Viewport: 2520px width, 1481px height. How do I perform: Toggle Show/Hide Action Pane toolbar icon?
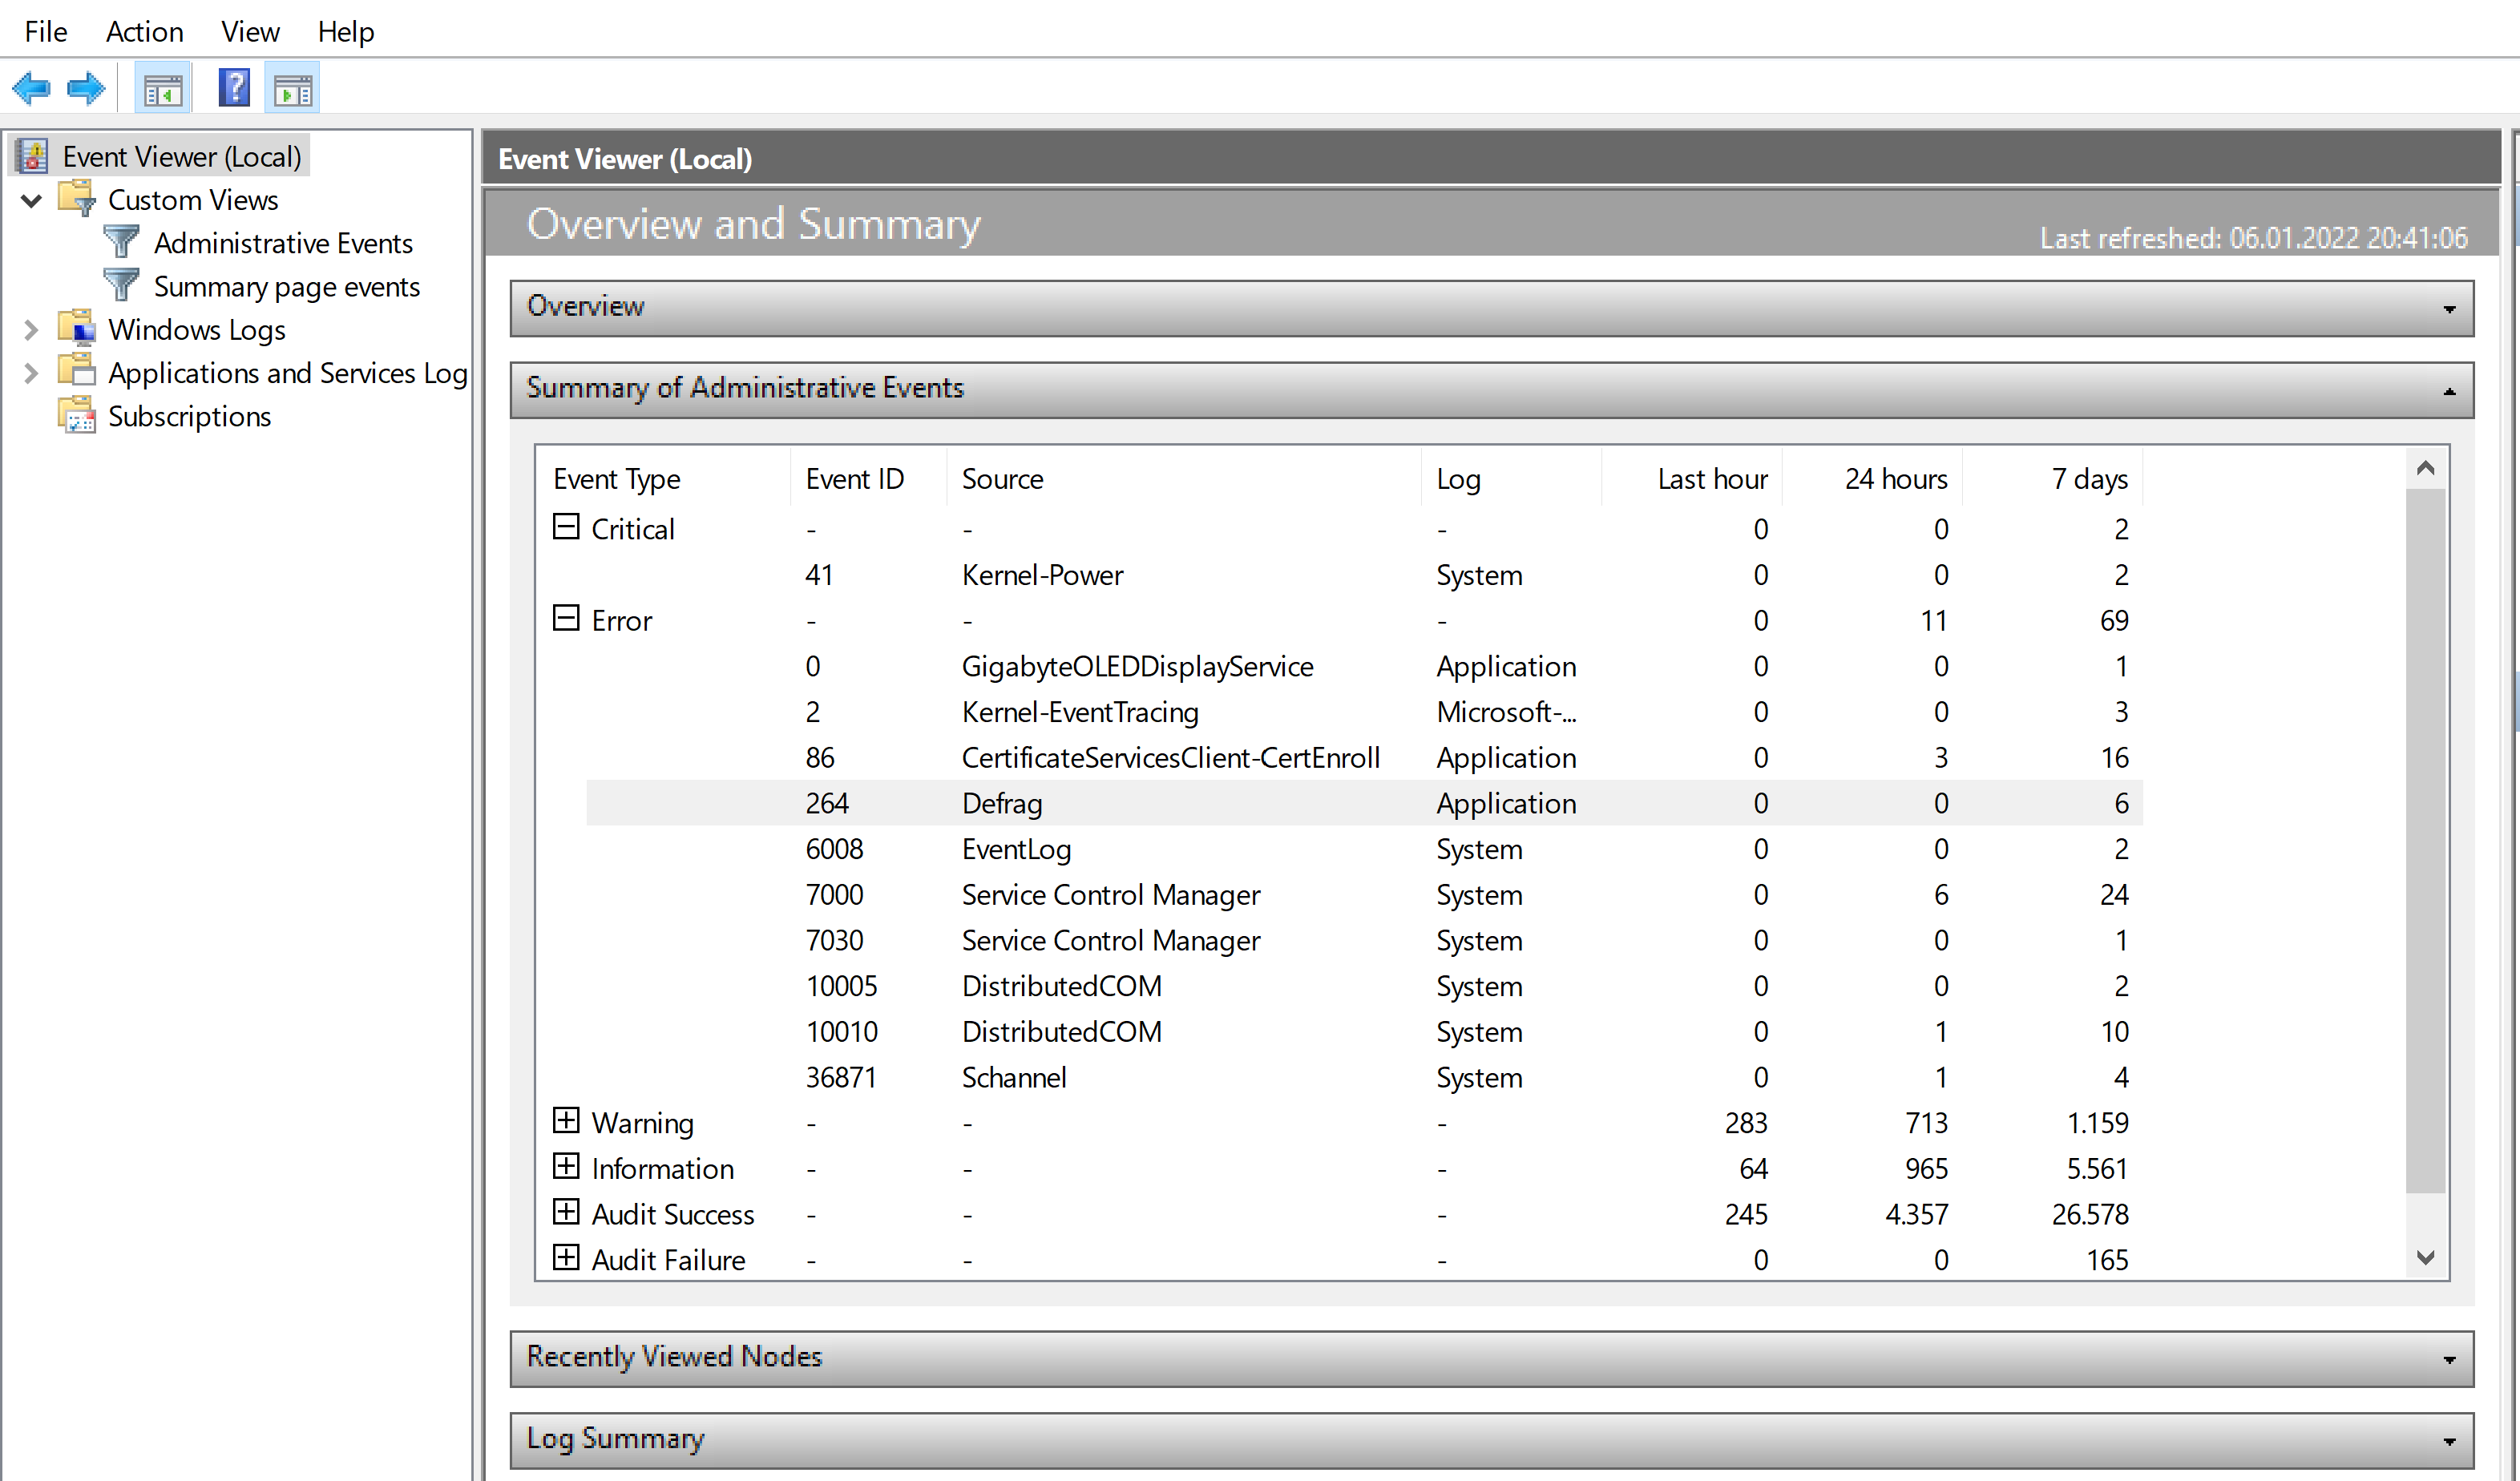tap(293, 91)
